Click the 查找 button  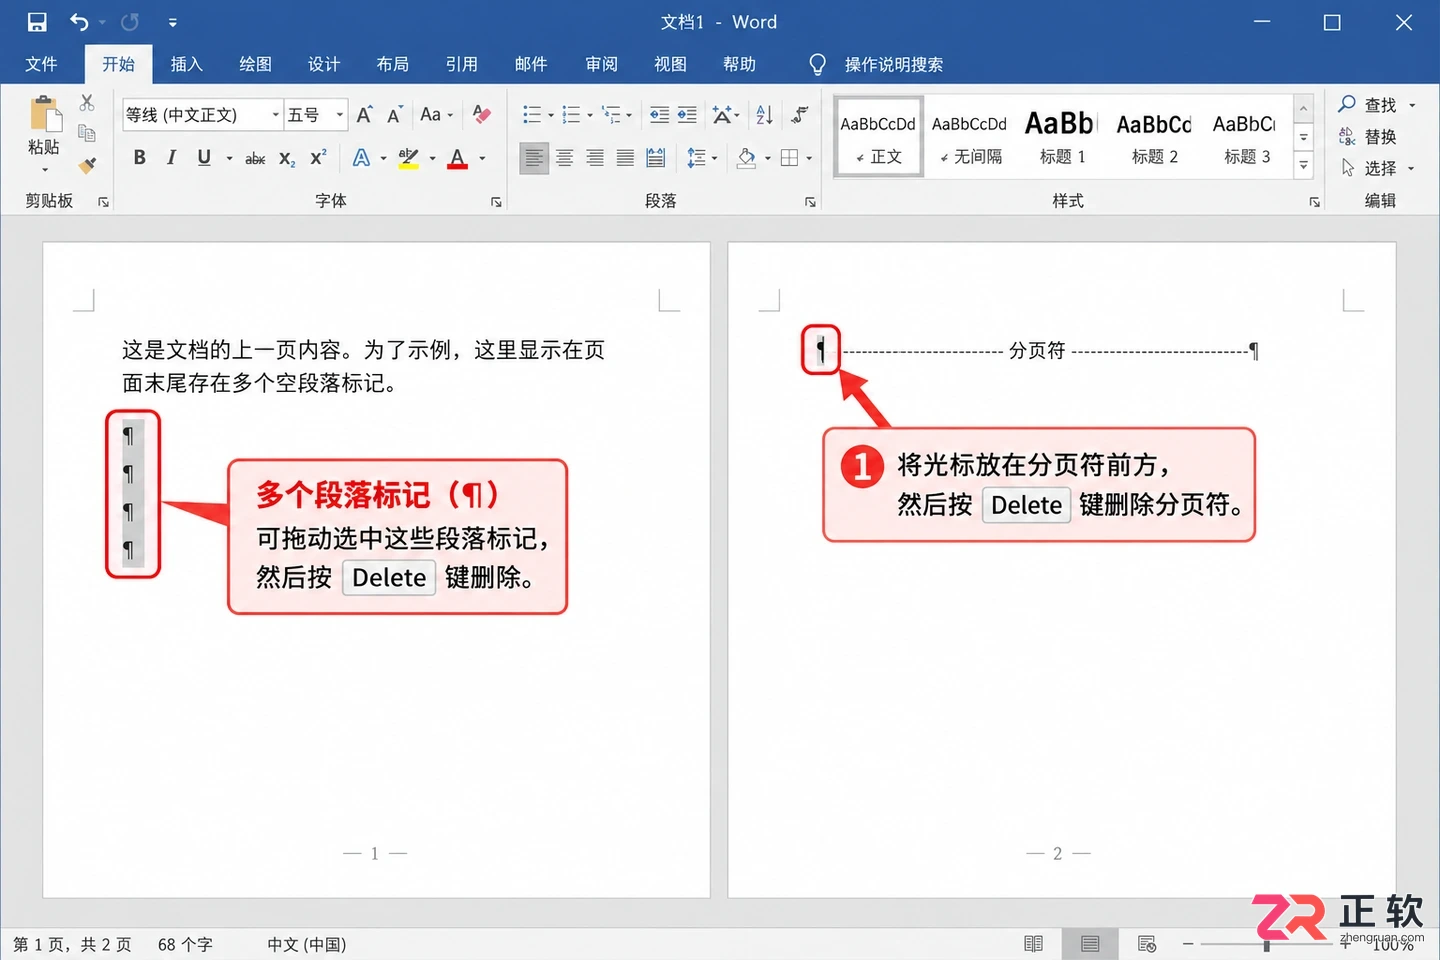tap(1377, 105)
